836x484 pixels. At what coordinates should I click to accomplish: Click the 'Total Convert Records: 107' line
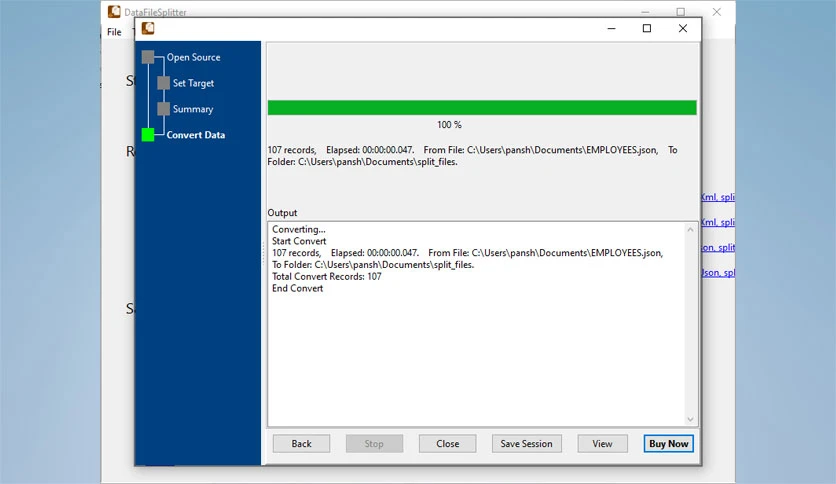[326, 277]
